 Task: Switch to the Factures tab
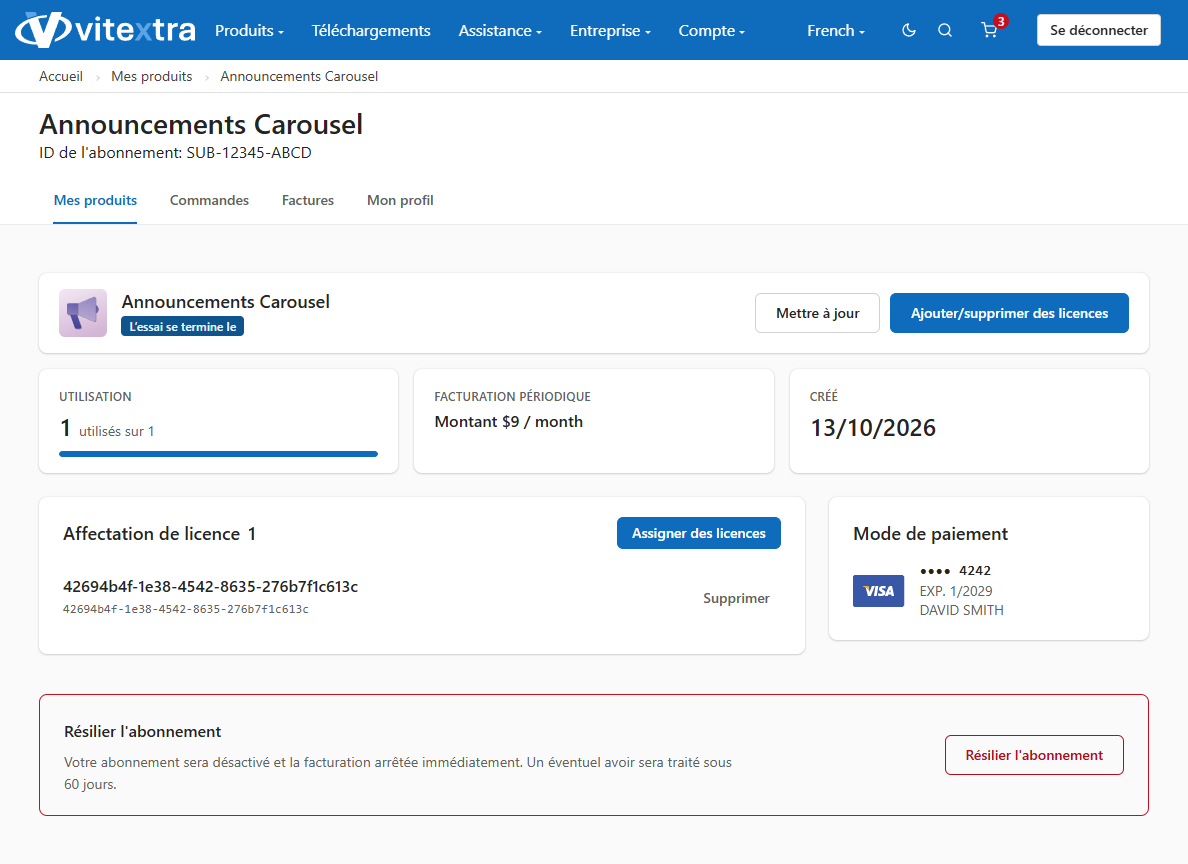click(x=308, y=200)
